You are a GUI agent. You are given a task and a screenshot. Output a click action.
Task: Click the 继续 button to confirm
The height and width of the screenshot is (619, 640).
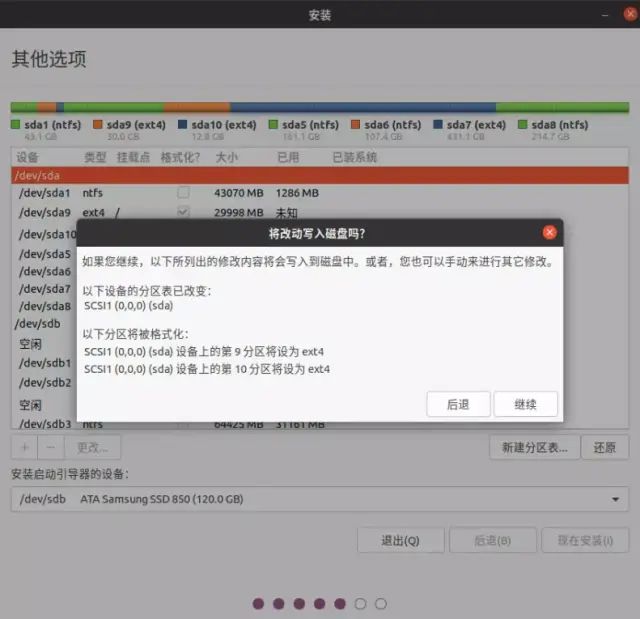pos(526,404)
